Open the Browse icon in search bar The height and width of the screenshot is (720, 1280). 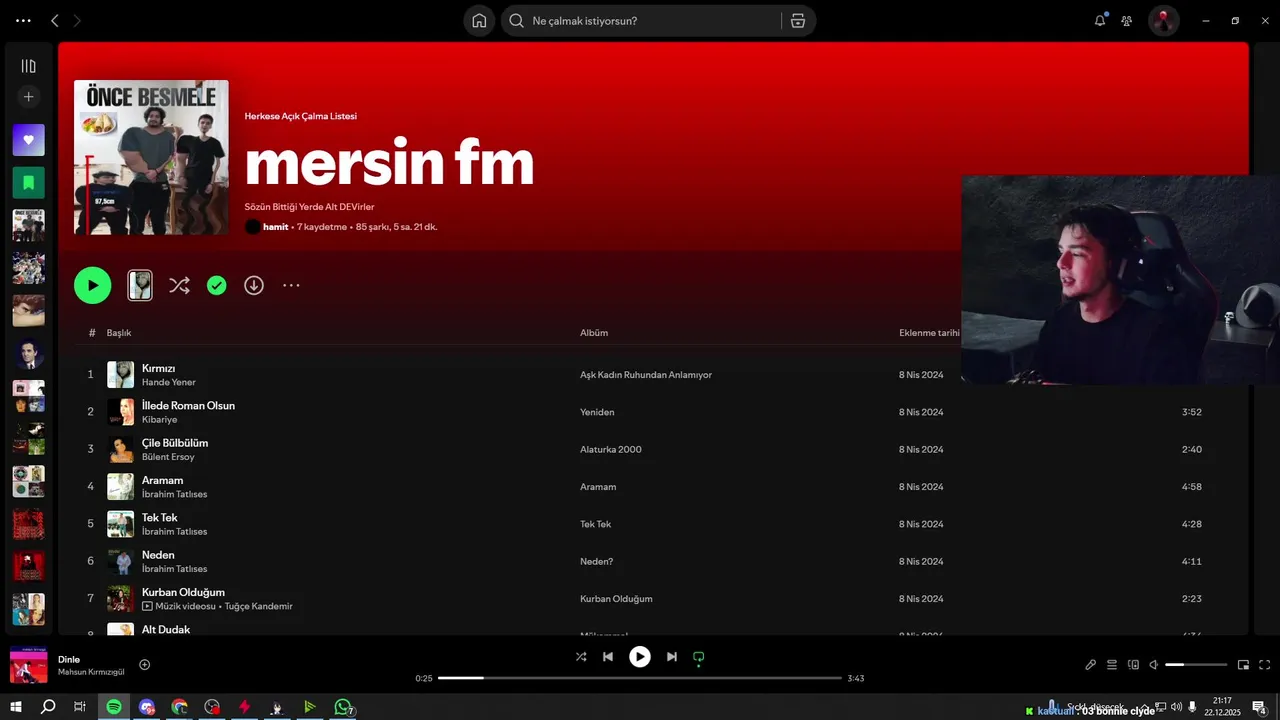point(798,20)
